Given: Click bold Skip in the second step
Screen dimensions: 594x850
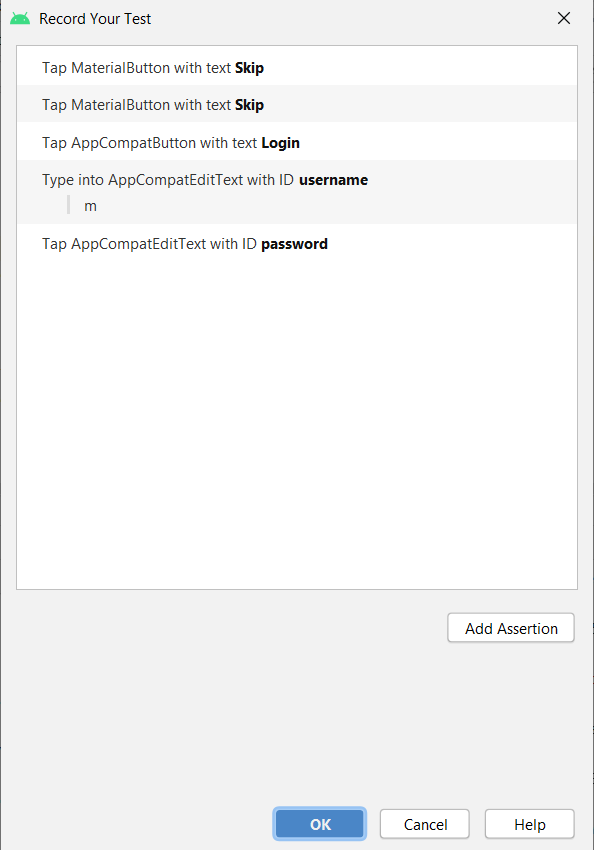Looking at the screenshot, I should pos(249,105).
